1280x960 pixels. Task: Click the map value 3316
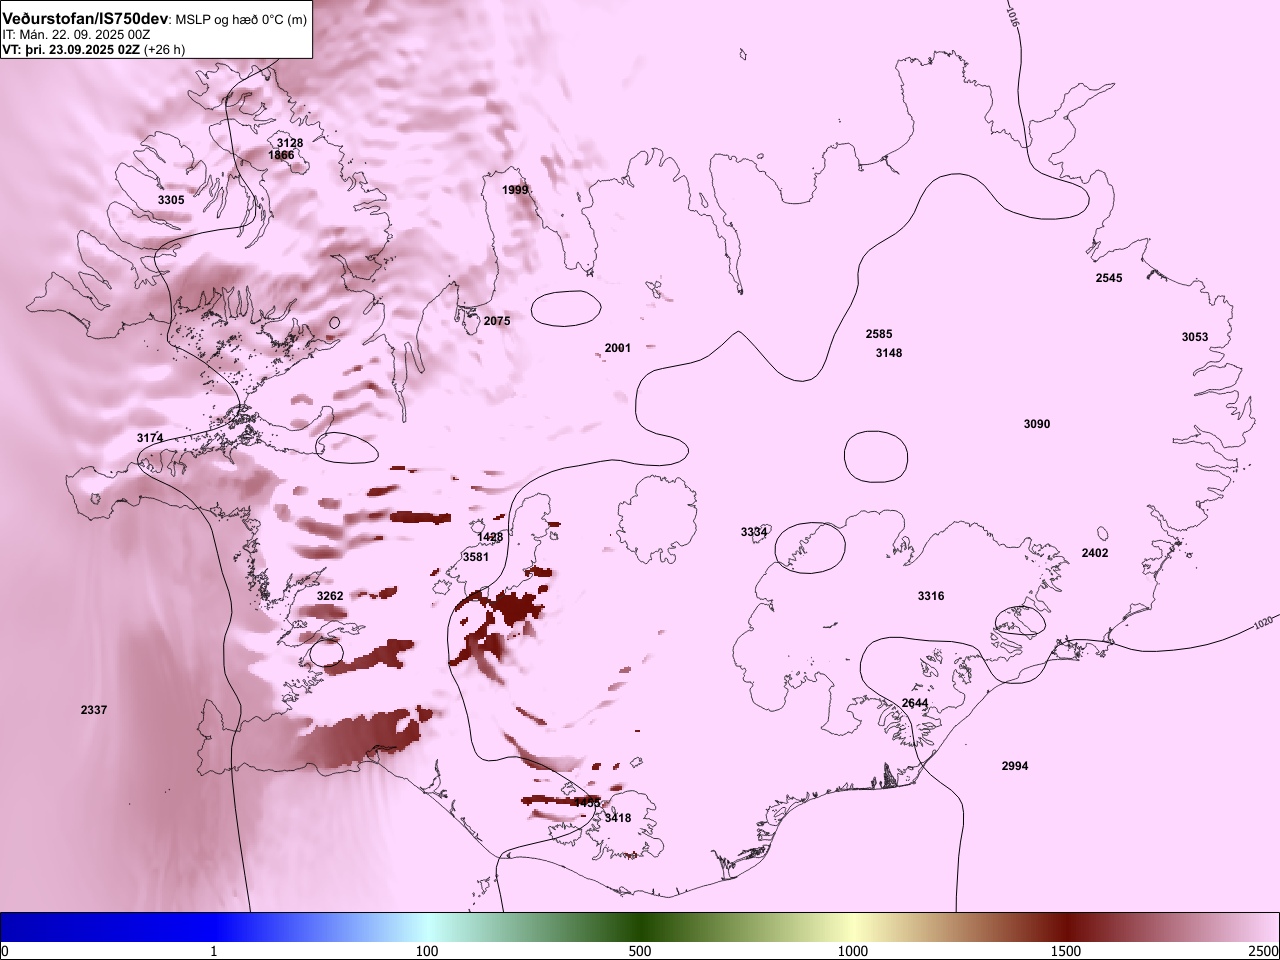931,596
